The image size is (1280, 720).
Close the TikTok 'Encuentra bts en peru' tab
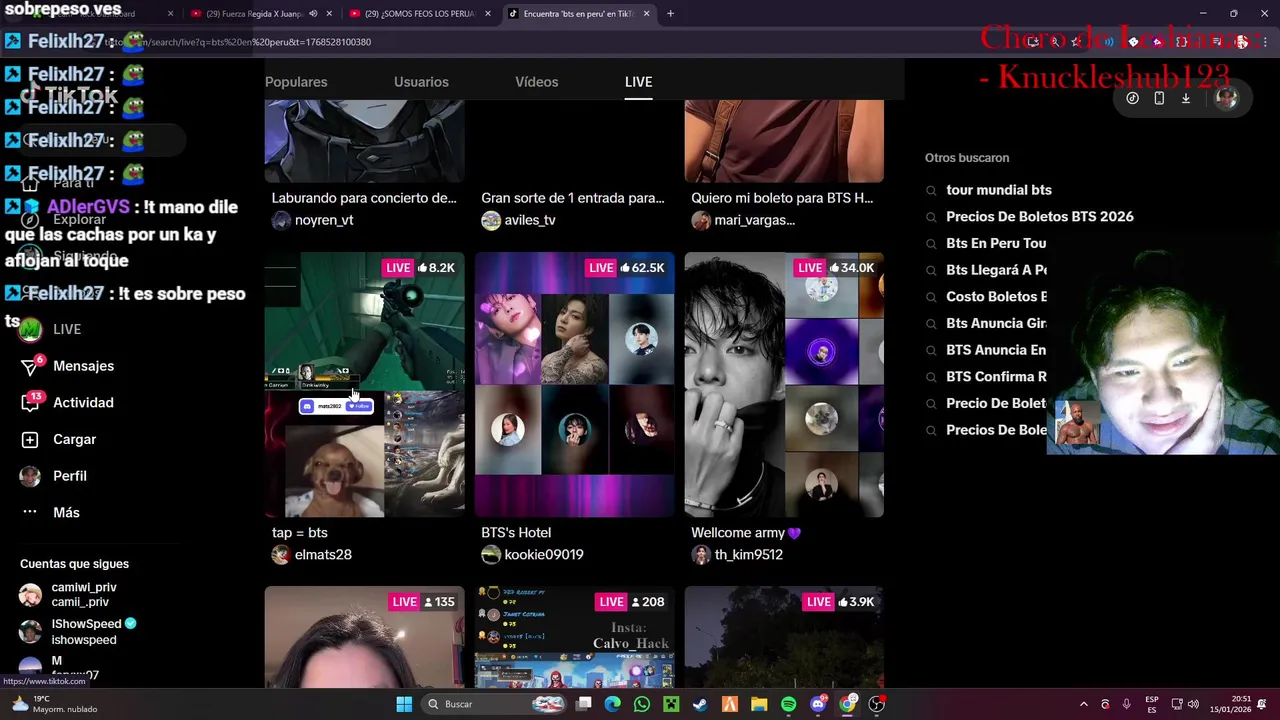tap(646, 14)
